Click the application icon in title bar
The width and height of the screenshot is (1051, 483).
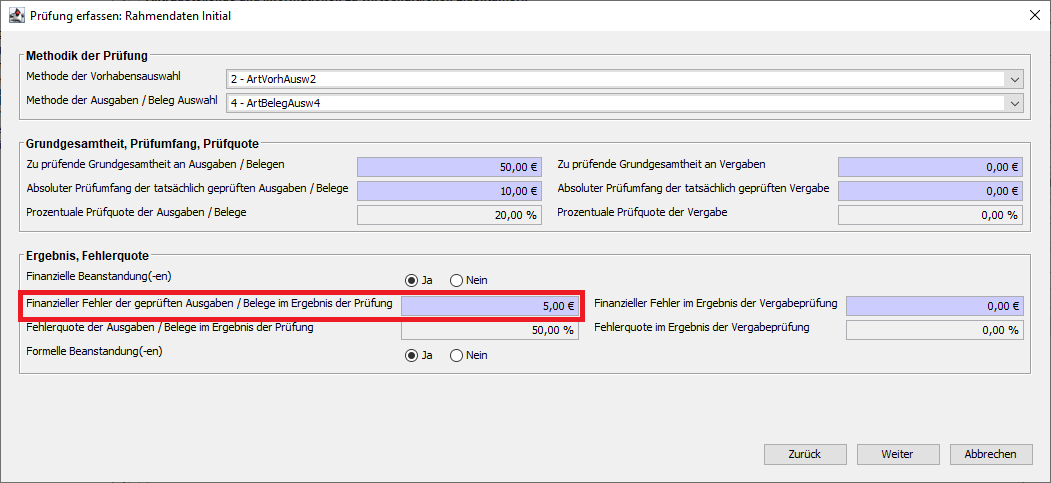tap(16, 15)
